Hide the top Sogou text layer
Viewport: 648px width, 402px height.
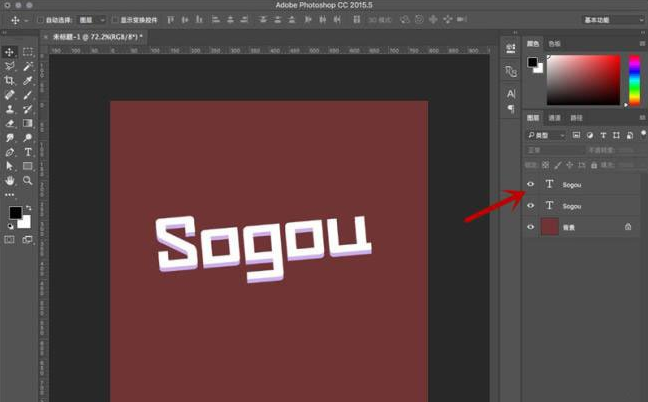[x=531, y=184]
